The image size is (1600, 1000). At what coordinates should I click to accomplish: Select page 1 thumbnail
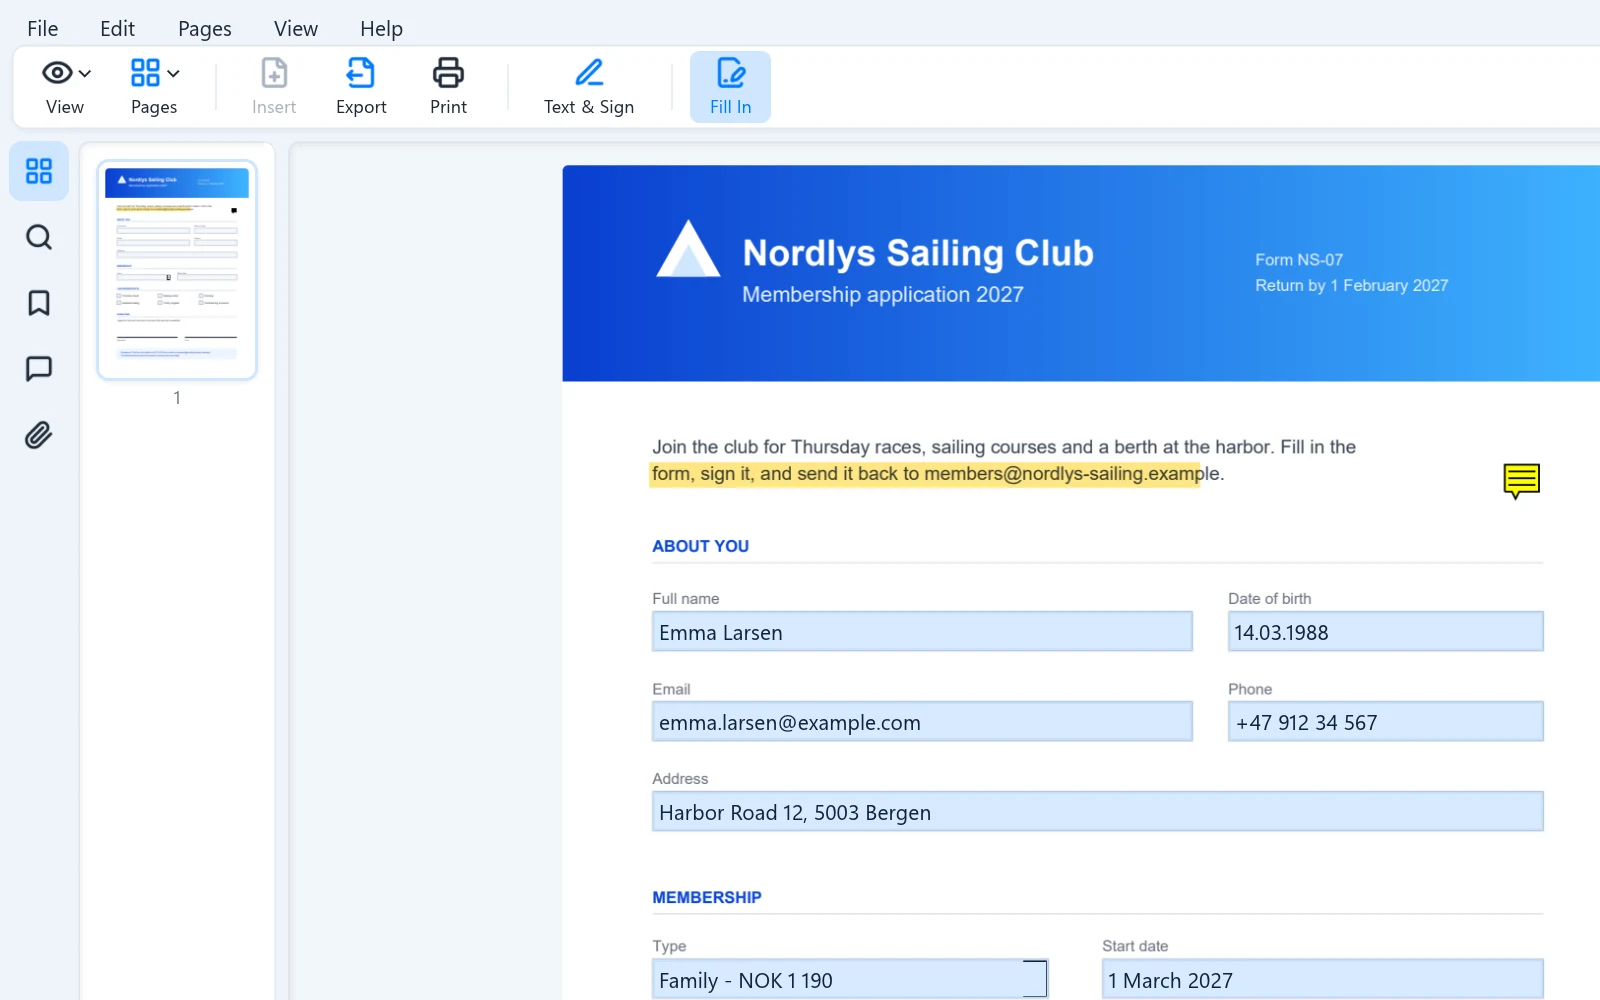(x=177, y=270)
